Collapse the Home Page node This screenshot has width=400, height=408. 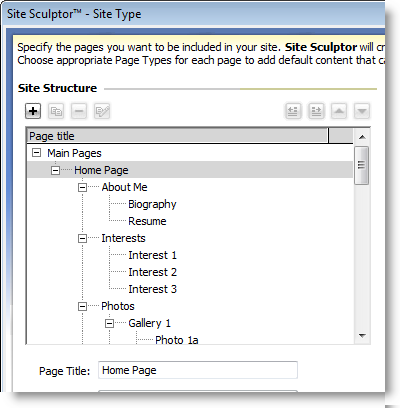[55, 170]
